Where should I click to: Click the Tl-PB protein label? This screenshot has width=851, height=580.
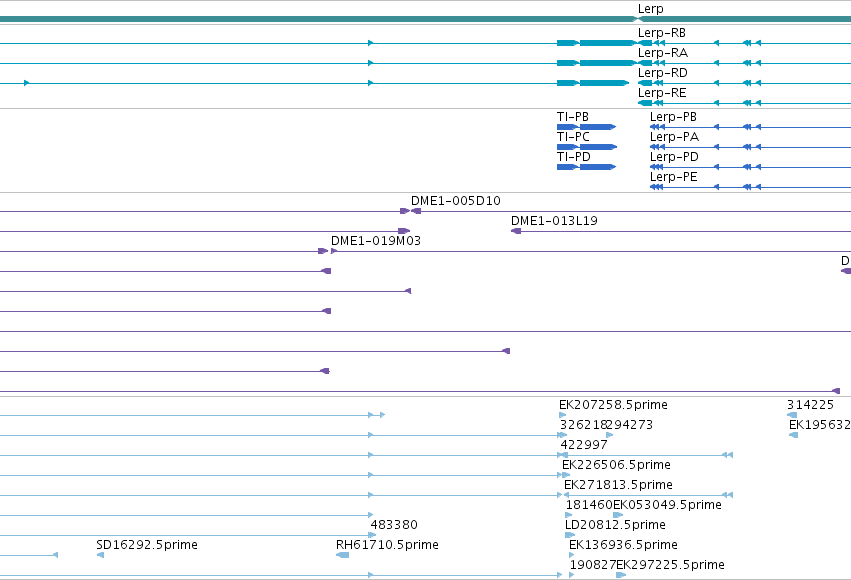tap(573, 117)
